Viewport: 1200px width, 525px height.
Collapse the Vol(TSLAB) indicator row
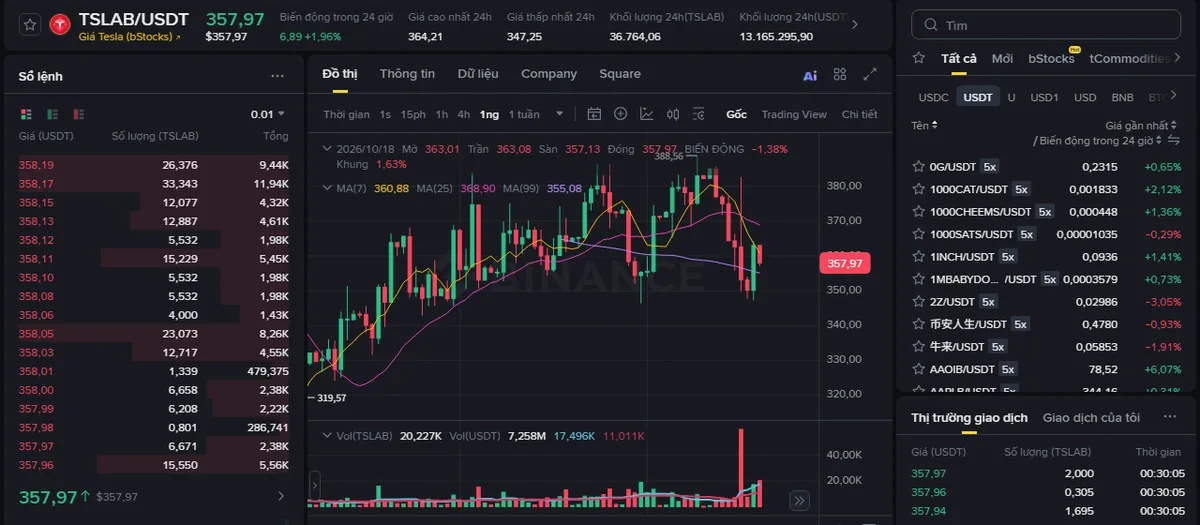pos(326,436)
